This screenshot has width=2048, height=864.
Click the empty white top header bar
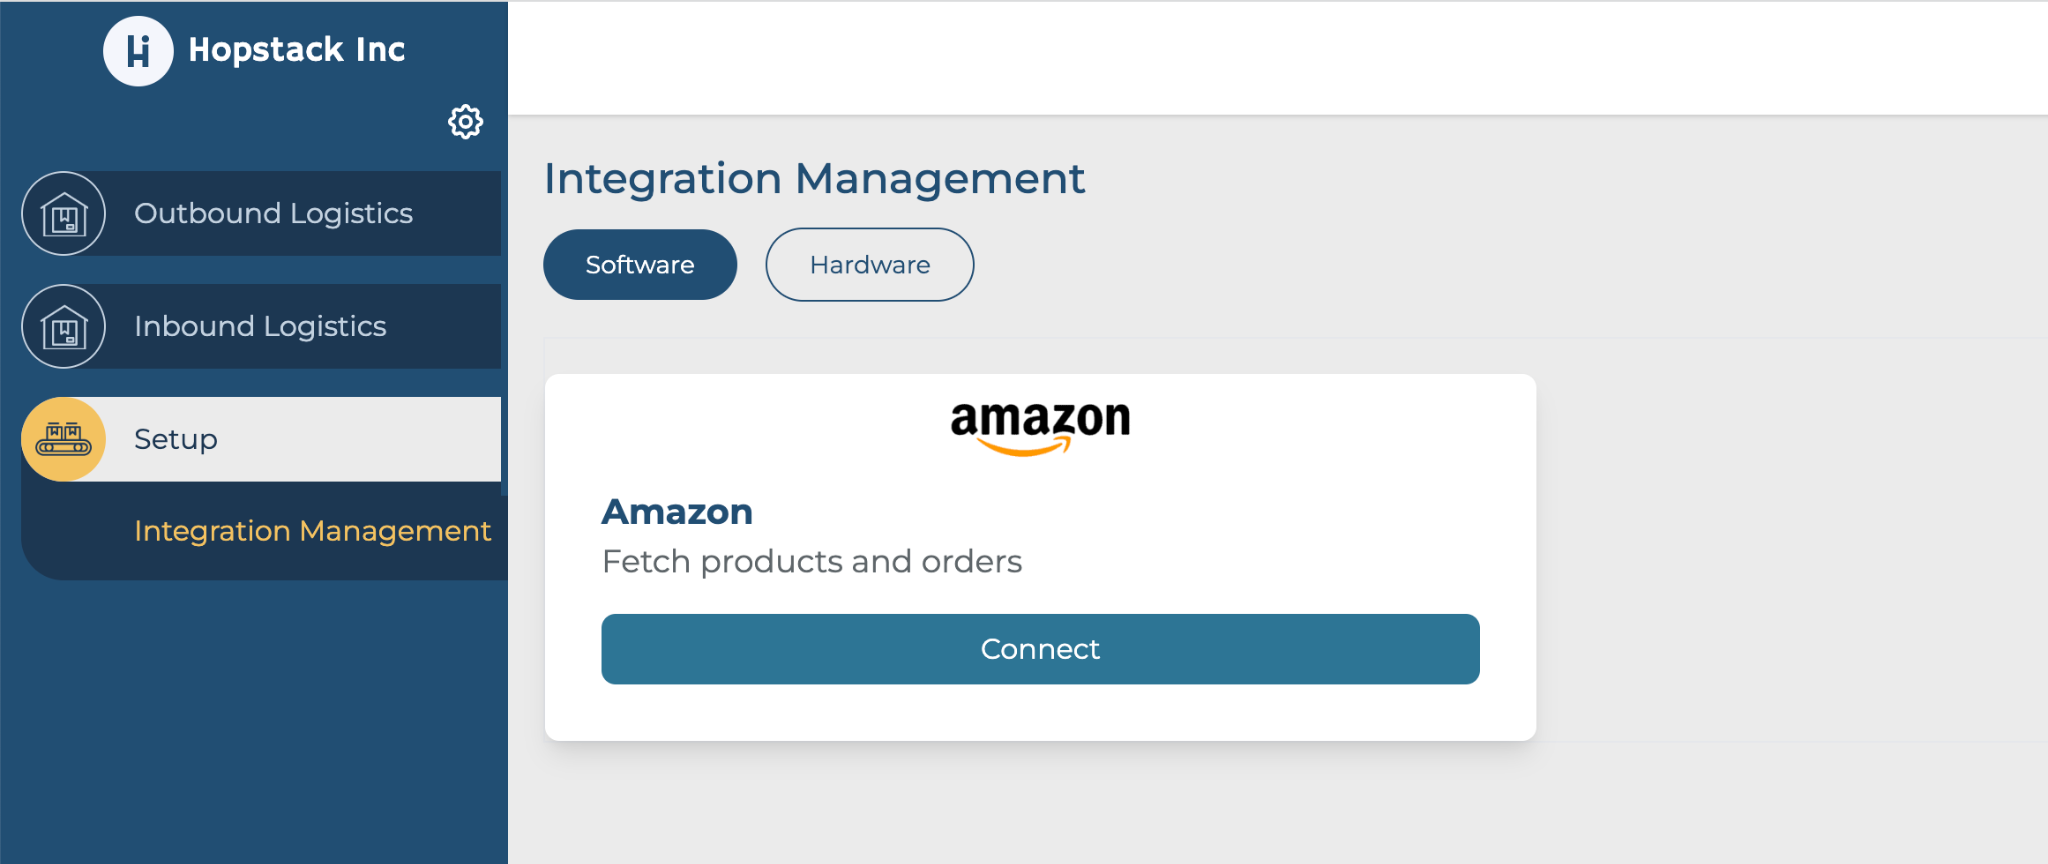[1278, 58]
